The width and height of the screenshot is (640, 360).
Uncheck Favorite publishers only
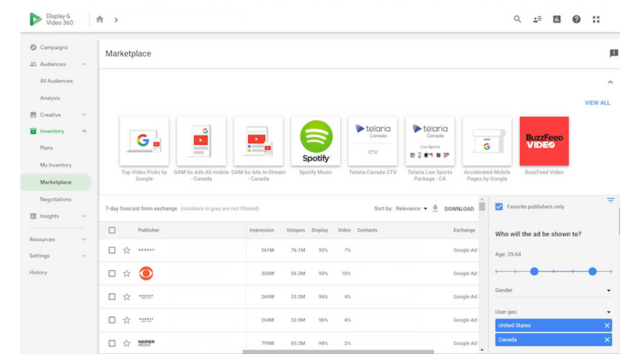(x=499, y=207)
